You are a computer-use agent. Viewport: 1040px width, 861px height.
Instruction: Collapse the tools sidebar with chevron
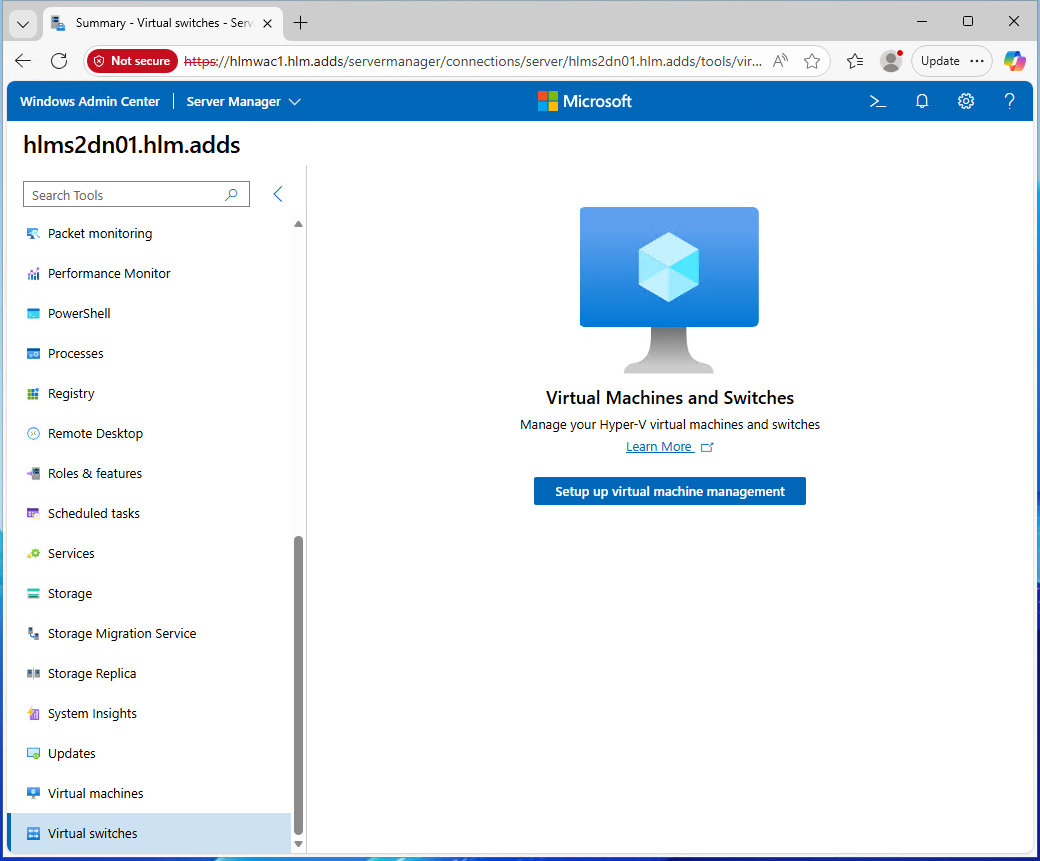click(278, 194)
